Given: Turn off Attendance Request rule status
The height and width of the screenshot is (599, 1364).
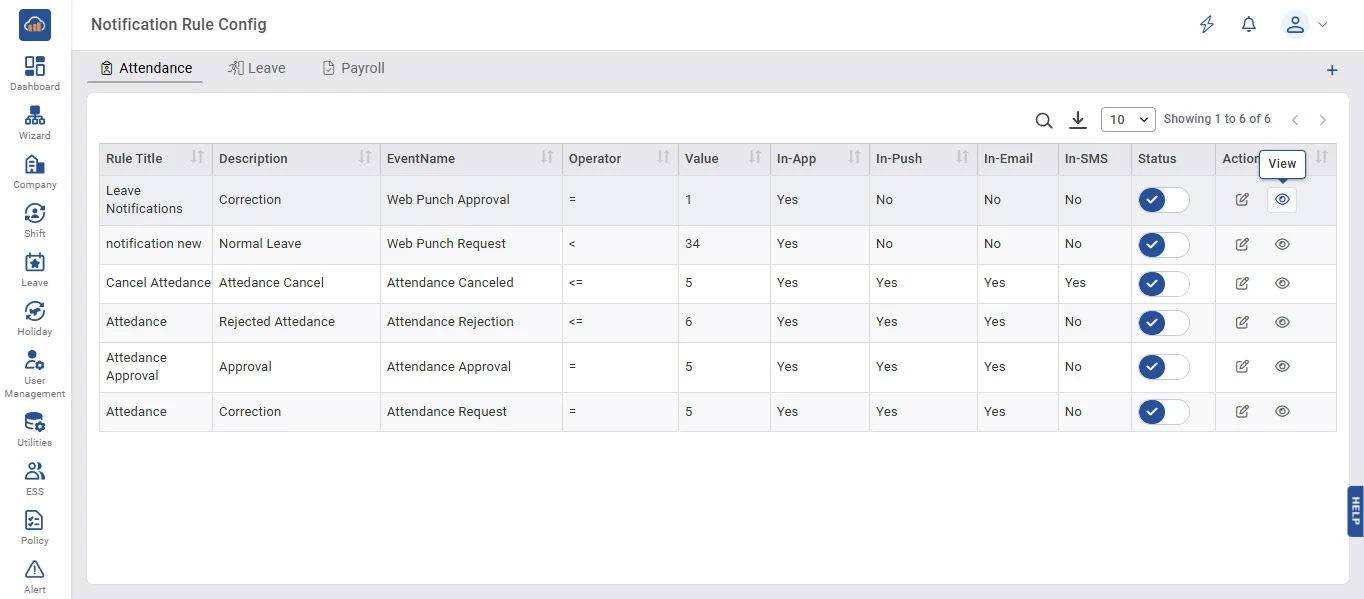Looking at the screenshot, I should [1163, 411].
